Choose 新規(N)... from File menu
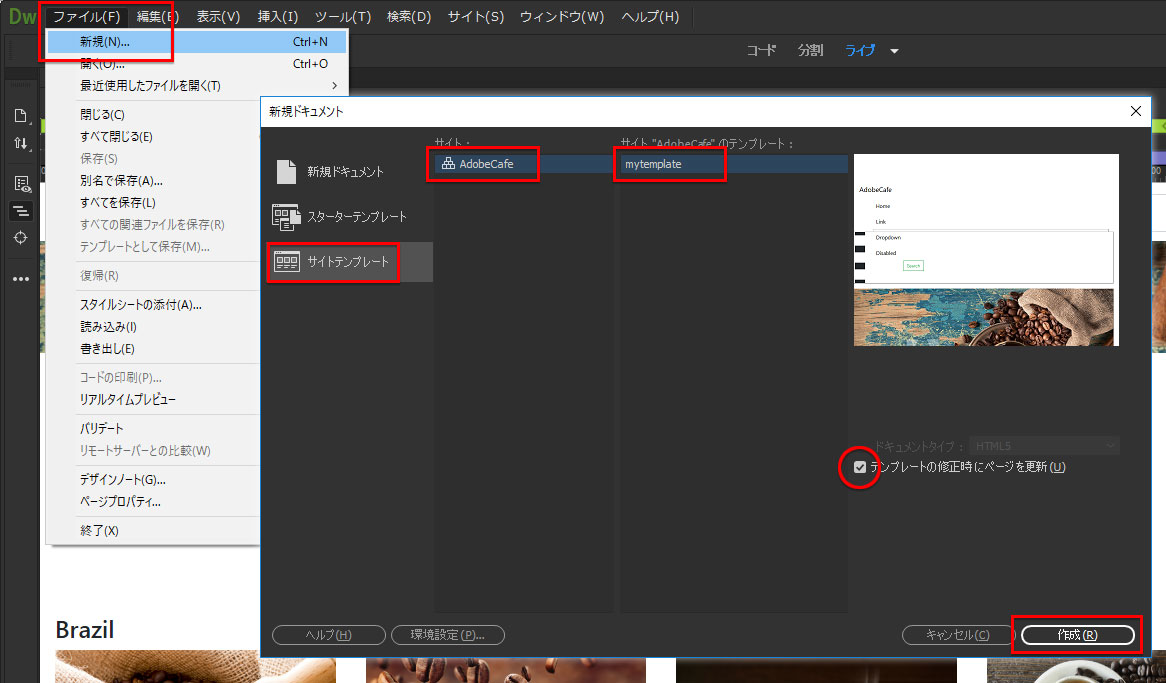Screen dimensions: 1166x683 coord(105,42)
